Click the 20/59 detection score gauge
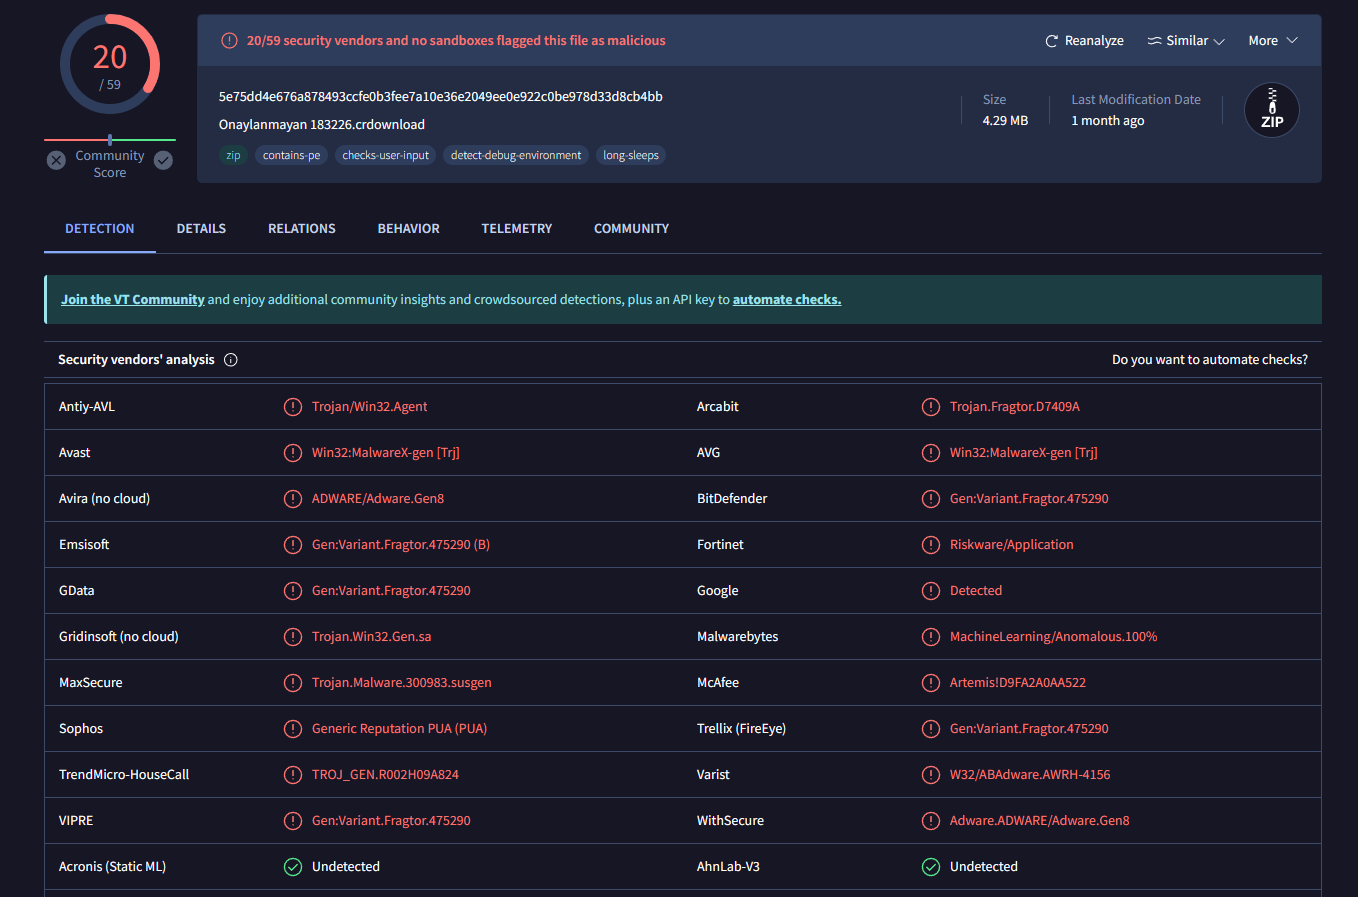 tap(110, 65)
